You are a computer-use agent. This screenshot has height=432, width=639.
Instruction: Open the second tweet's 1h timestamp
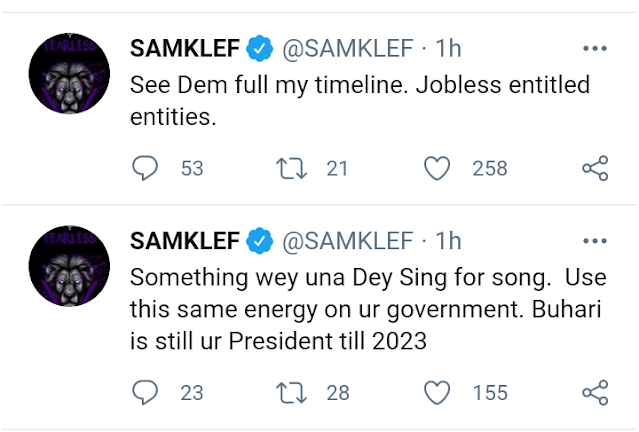(449, 242)
